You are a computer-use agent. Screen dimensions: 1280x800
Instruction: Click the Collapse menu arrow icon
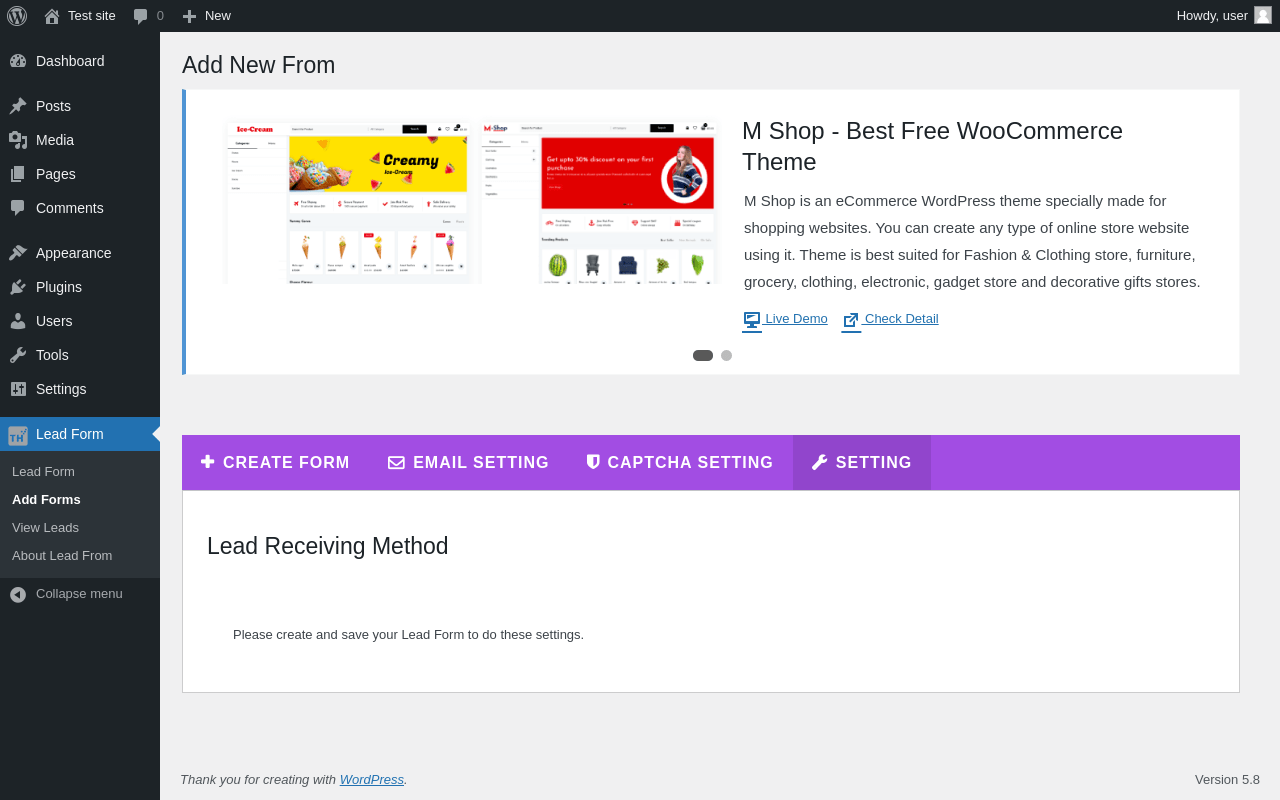click(x=18, y=594)
